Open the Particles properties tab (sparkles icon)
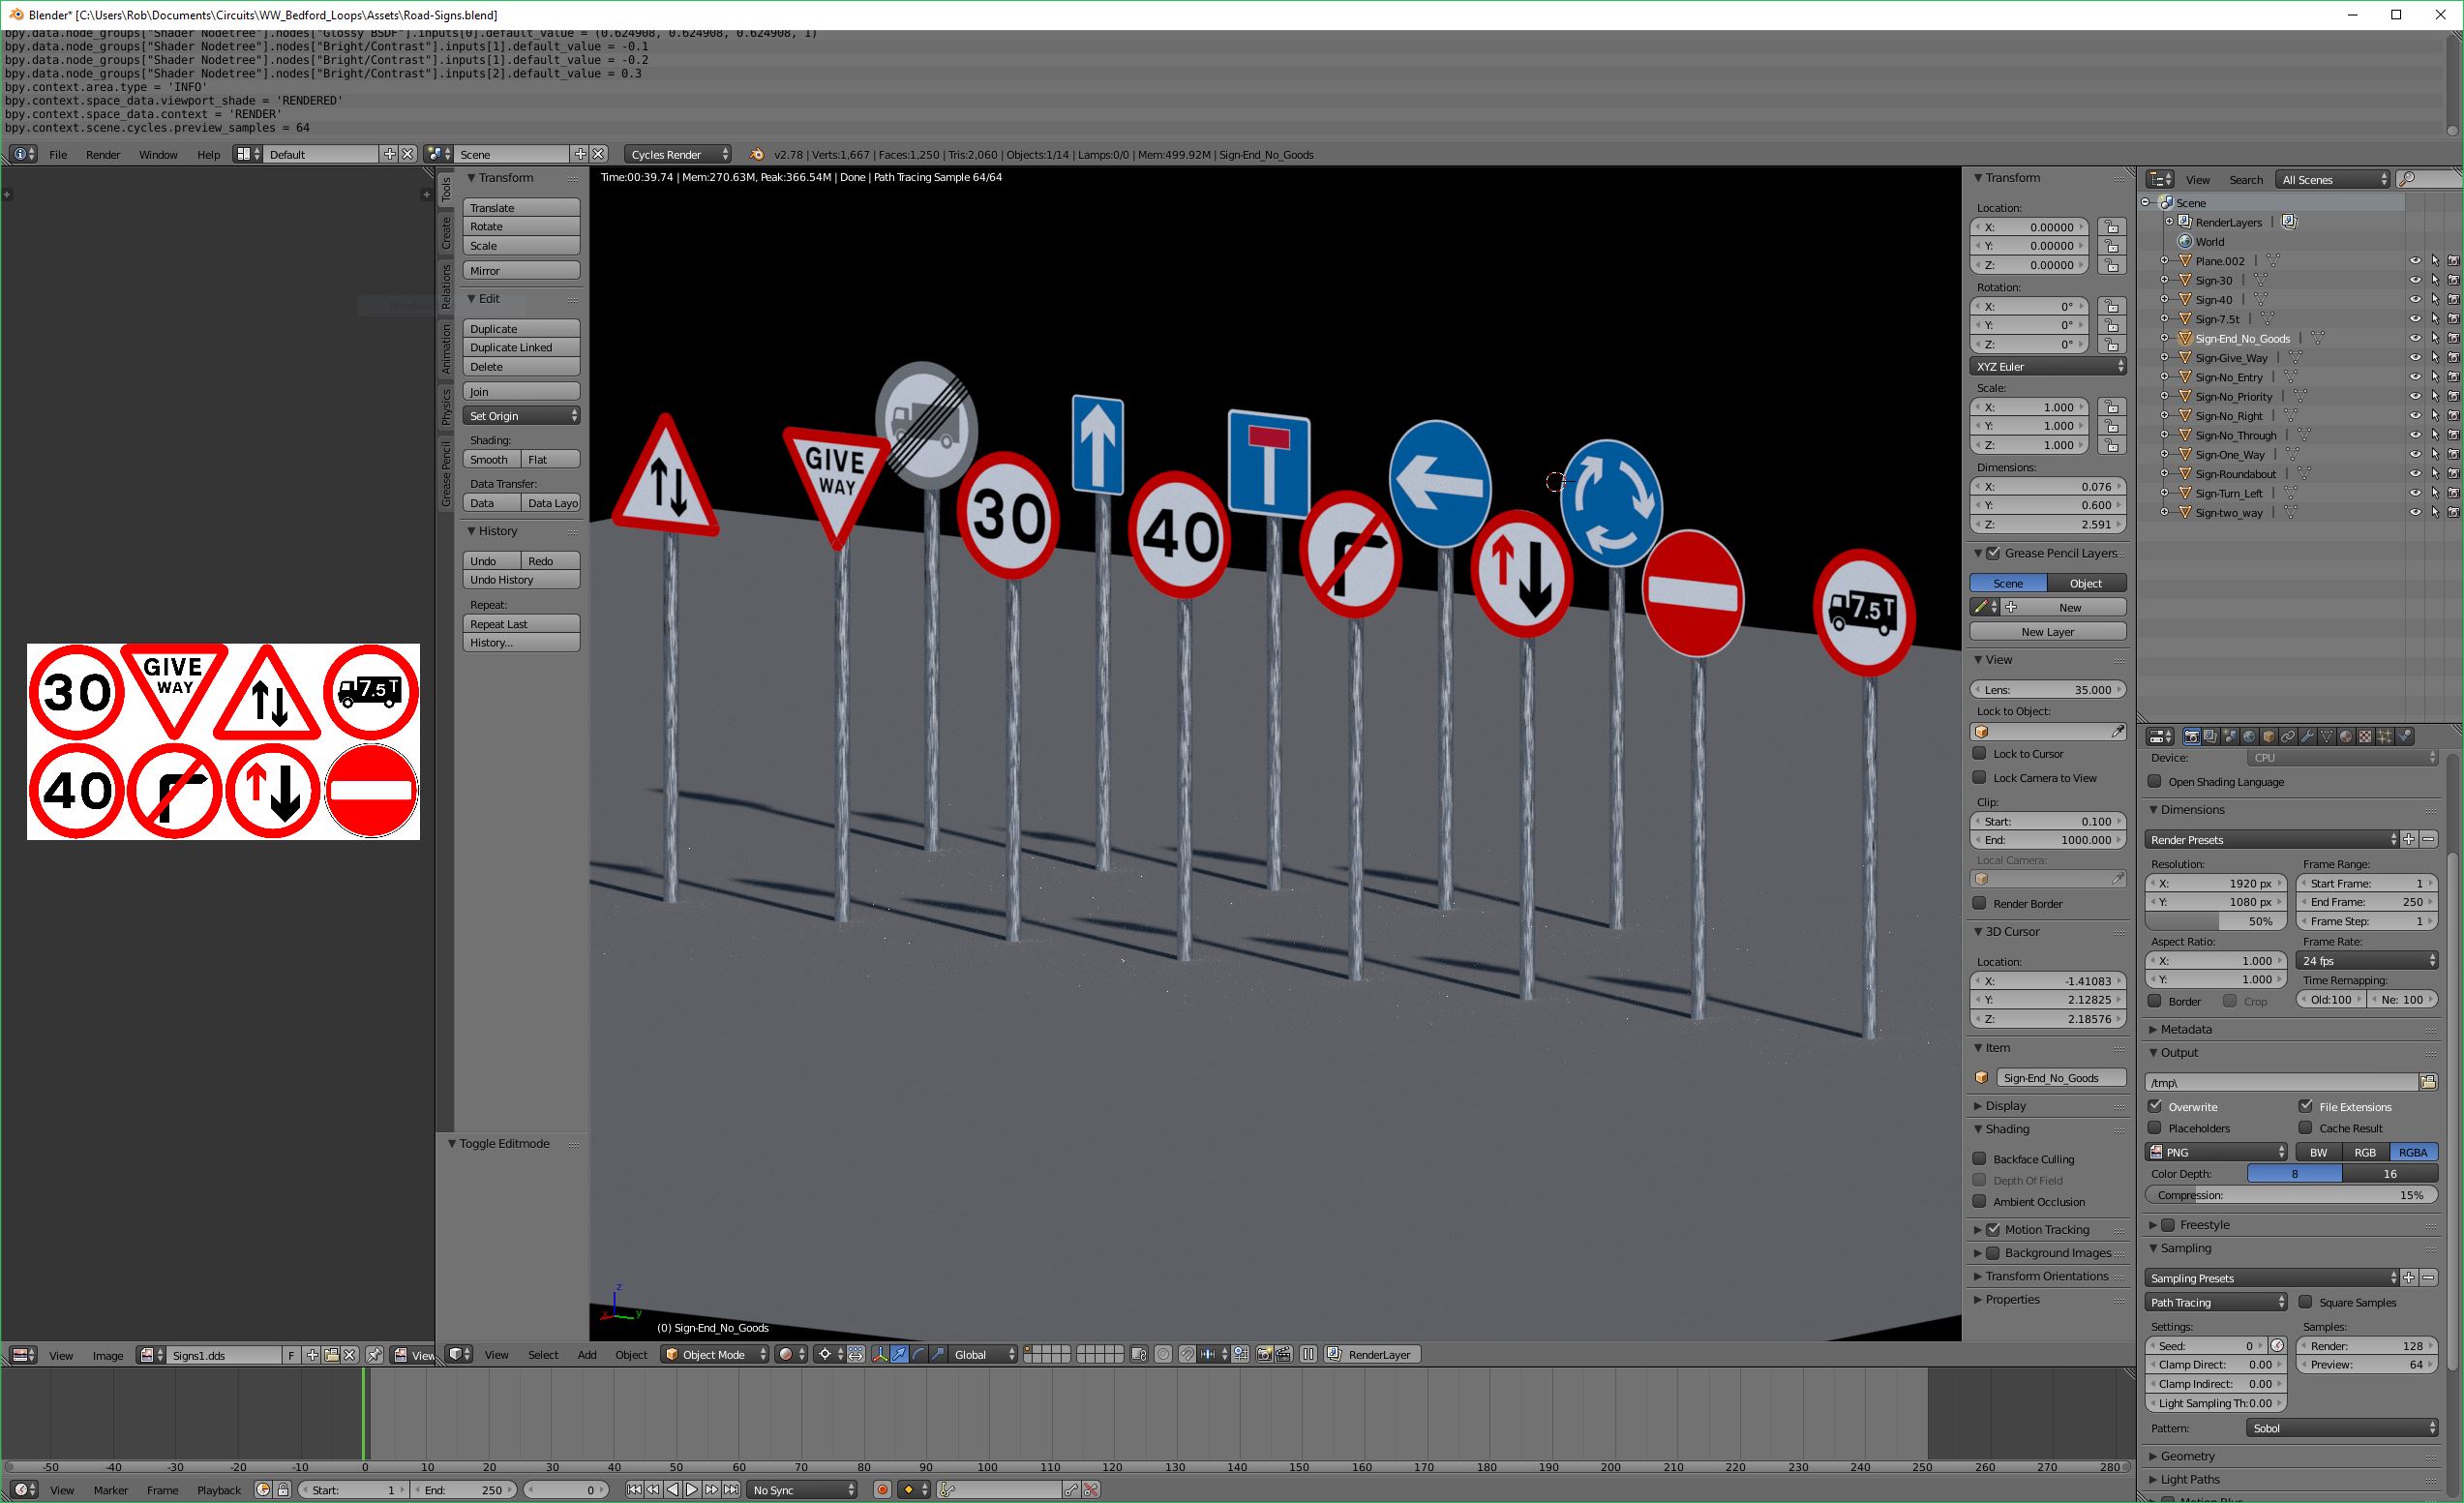This screenshot has height=1503, width=2464. click(2385, 737)
